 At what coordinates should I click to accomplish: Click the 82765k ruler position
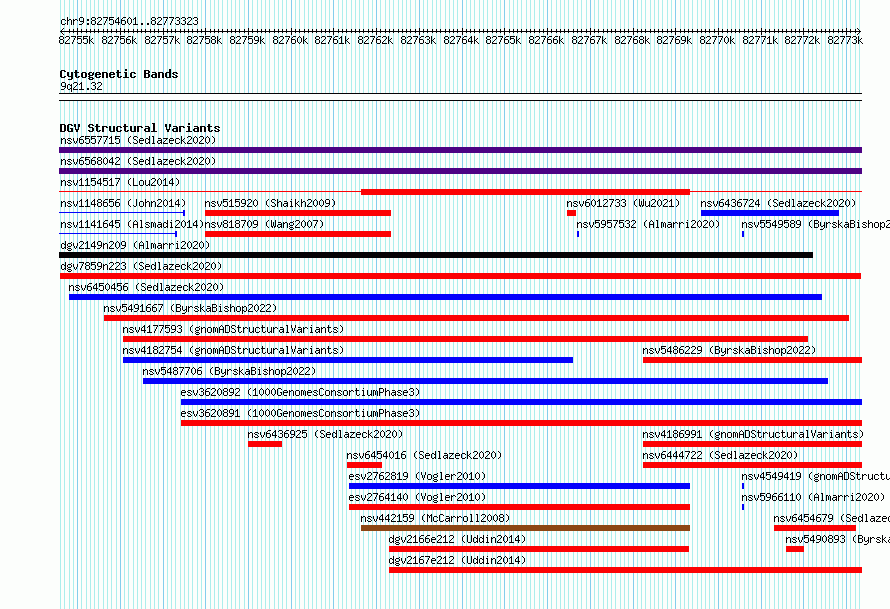503,40
